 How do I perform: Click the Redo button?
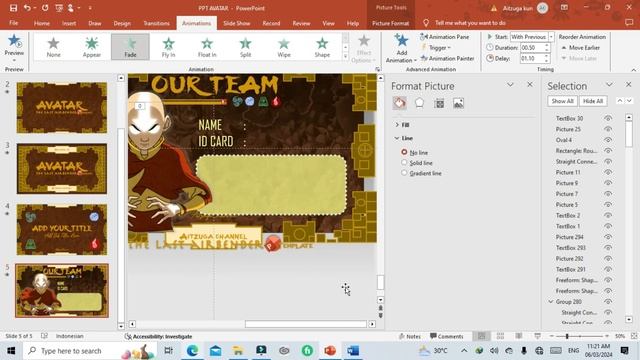coord(45,8)
